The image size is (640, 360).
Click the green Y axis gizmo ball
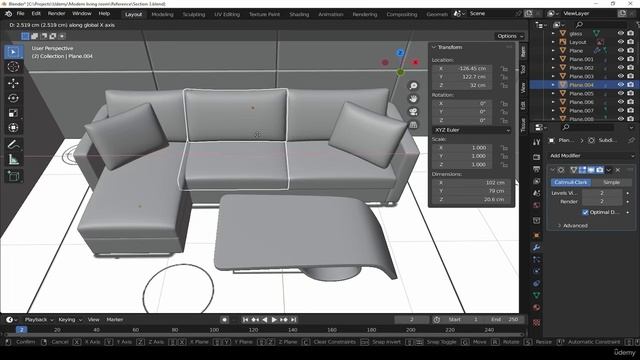(x=400, y=72)
